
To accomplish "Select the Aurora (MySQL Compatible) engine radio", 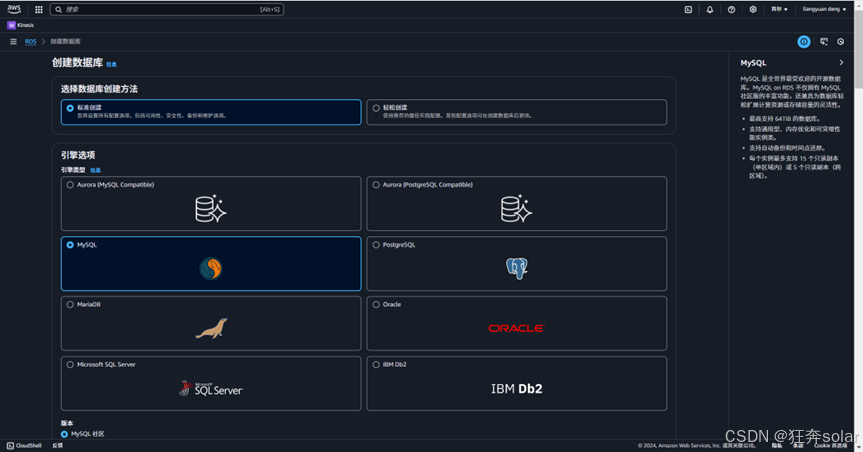I will coord(70,185).
